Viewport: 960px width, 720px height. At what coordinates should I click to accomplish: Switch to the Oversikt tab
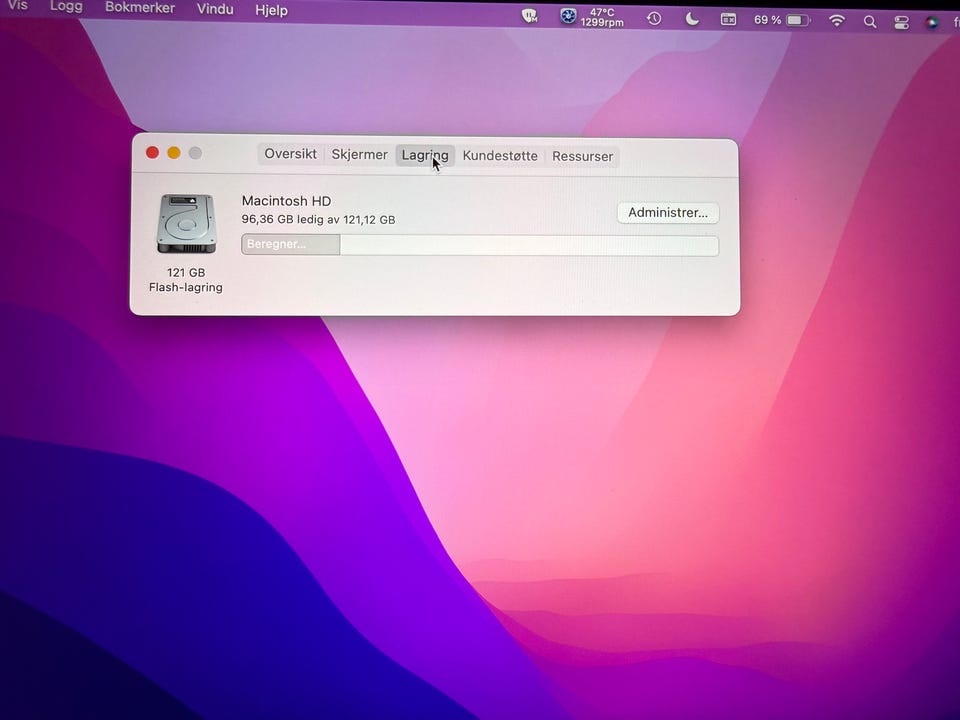pos(290,155)
